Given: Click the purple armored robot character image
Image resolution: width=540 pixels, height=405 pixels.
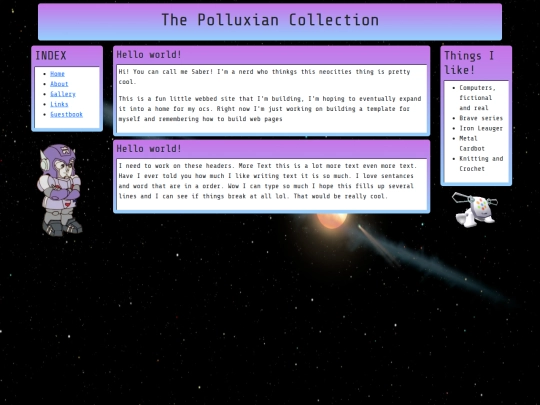Looking at the screenshot, I should click(60, 190).
